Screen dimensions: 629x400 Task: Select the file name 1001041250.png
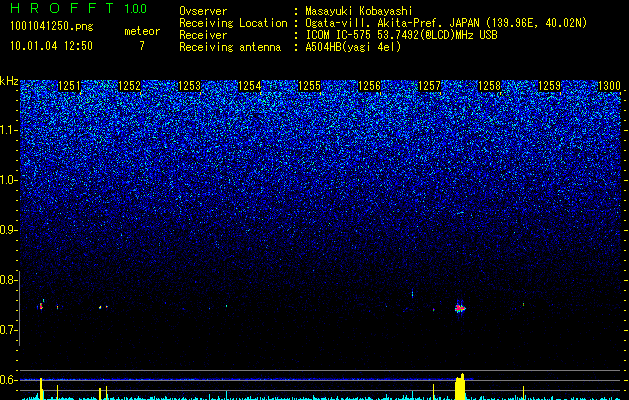tap(52, 27)
